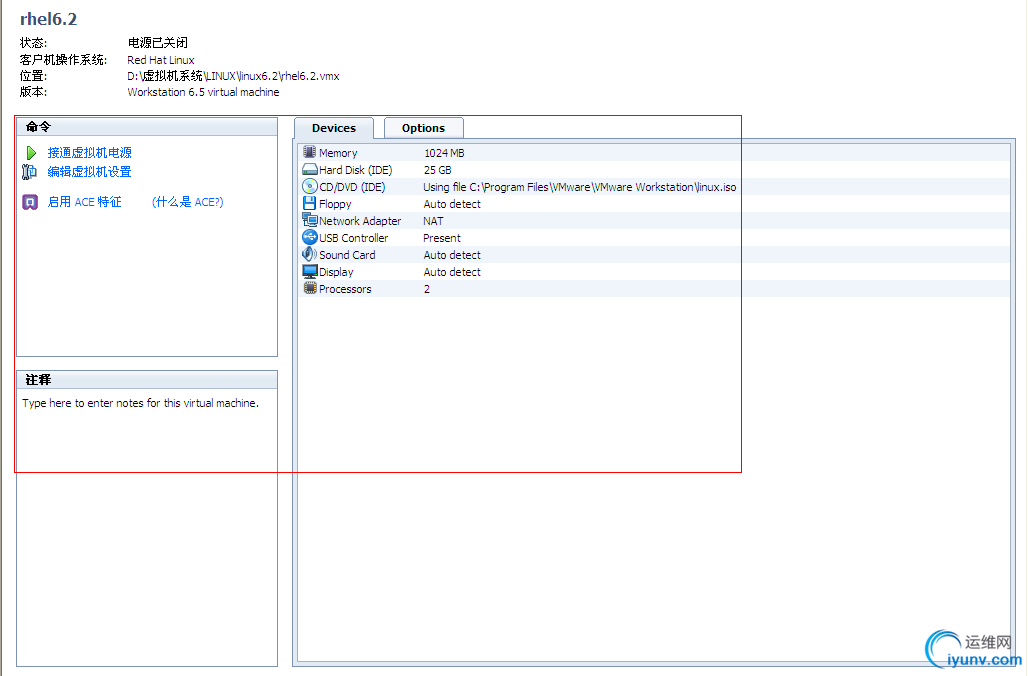Viewport: 1028px width, 676px height.
Task: Click the edit virtual machine settings icon
Action: [x=30, y=172]
